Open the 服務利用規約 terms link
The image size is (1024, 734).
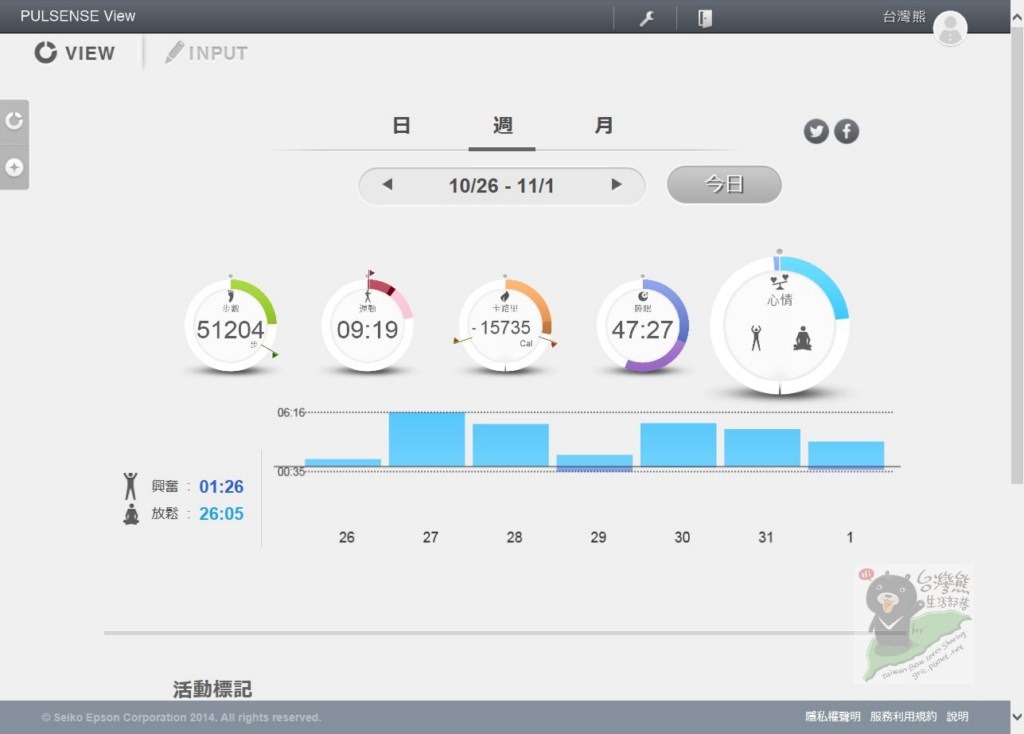(903, 716)
